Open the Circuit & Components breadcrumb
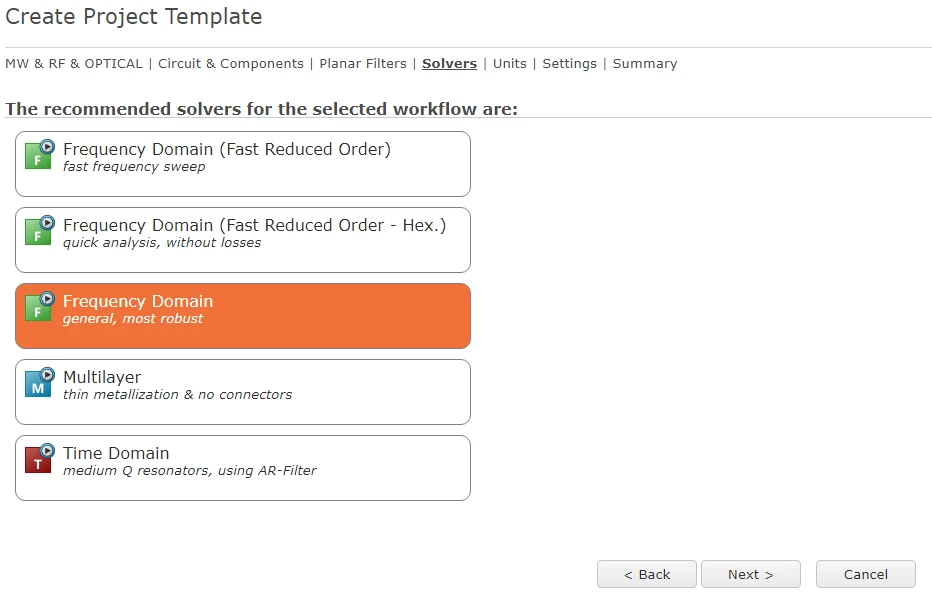The image size is (932, 597). (x=231, y=64)
